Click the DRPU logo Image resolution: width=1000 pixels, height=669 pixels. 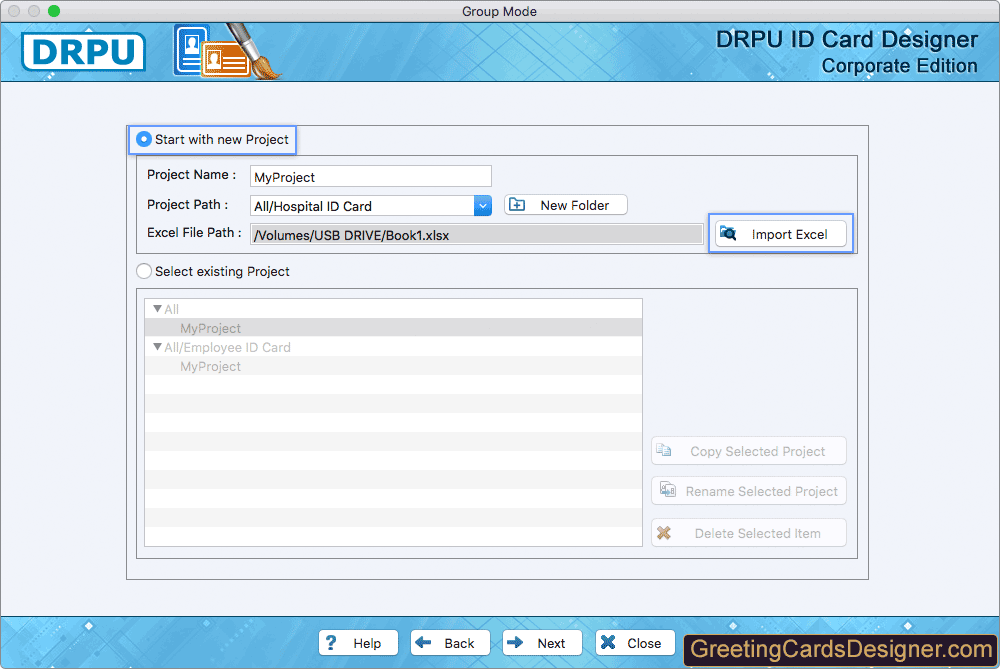pyautogui.click(x=84, y=52)
